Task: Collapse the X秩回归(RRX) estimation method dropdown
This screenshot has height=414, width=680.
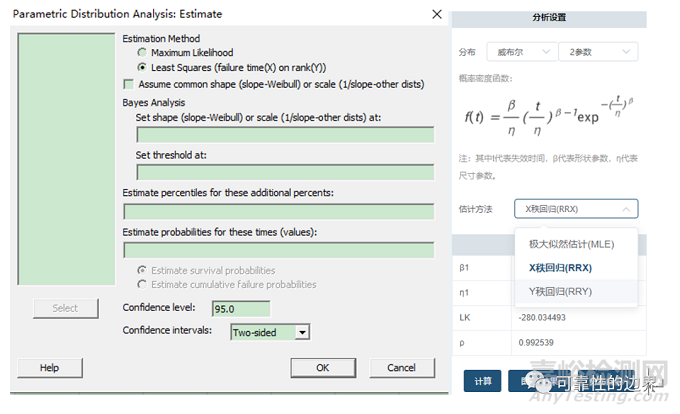Action: pos(576,209)
